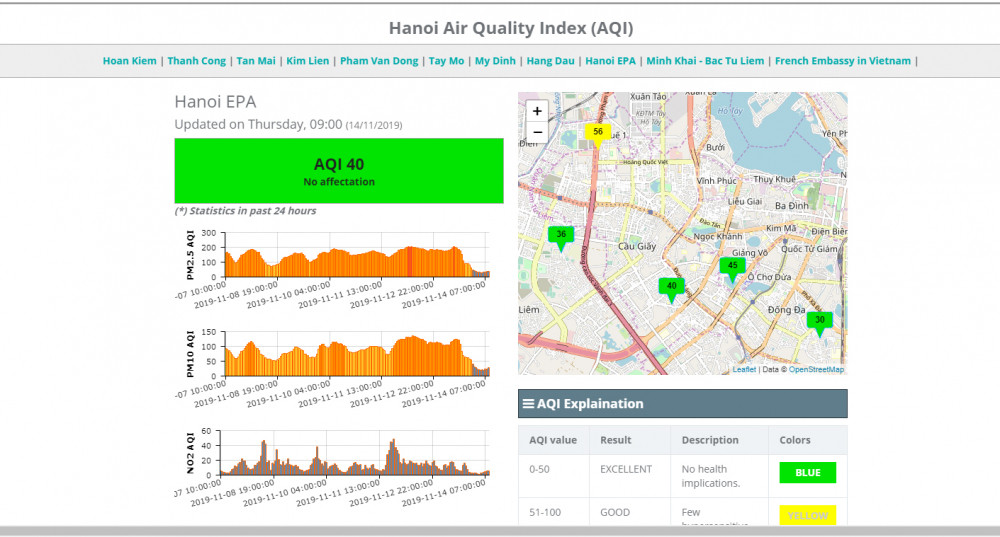Screen dimensions: 1000x537
Task: Click the green map marker showing 30
Action: click(820, 321)
